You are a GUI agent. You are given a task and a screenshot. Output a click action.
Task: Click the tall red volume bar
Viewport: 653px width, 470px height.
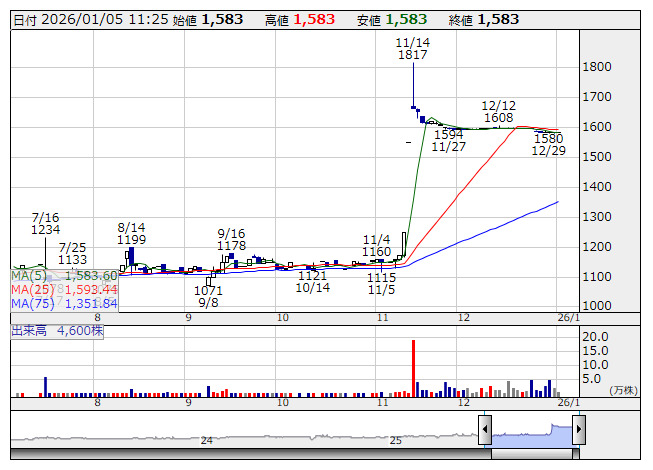413,366
